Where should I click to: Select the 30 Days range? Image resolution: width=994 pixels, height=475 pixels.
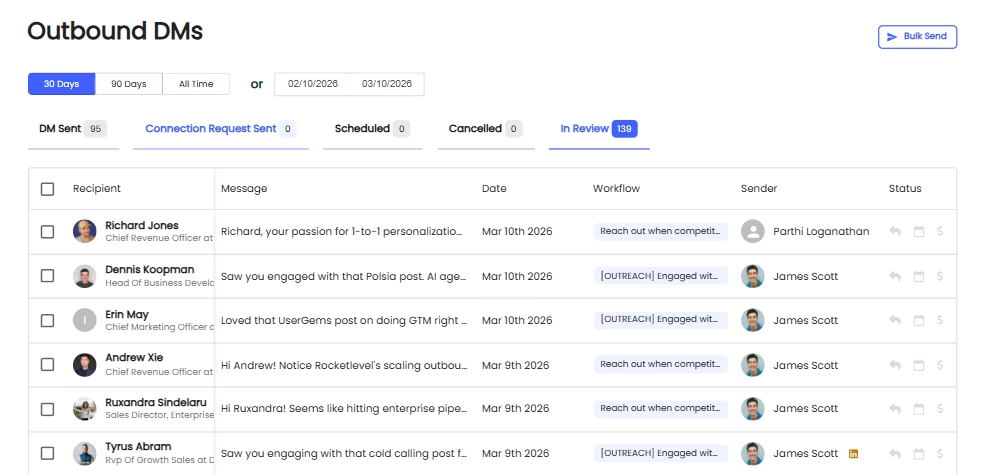(61, 84)
